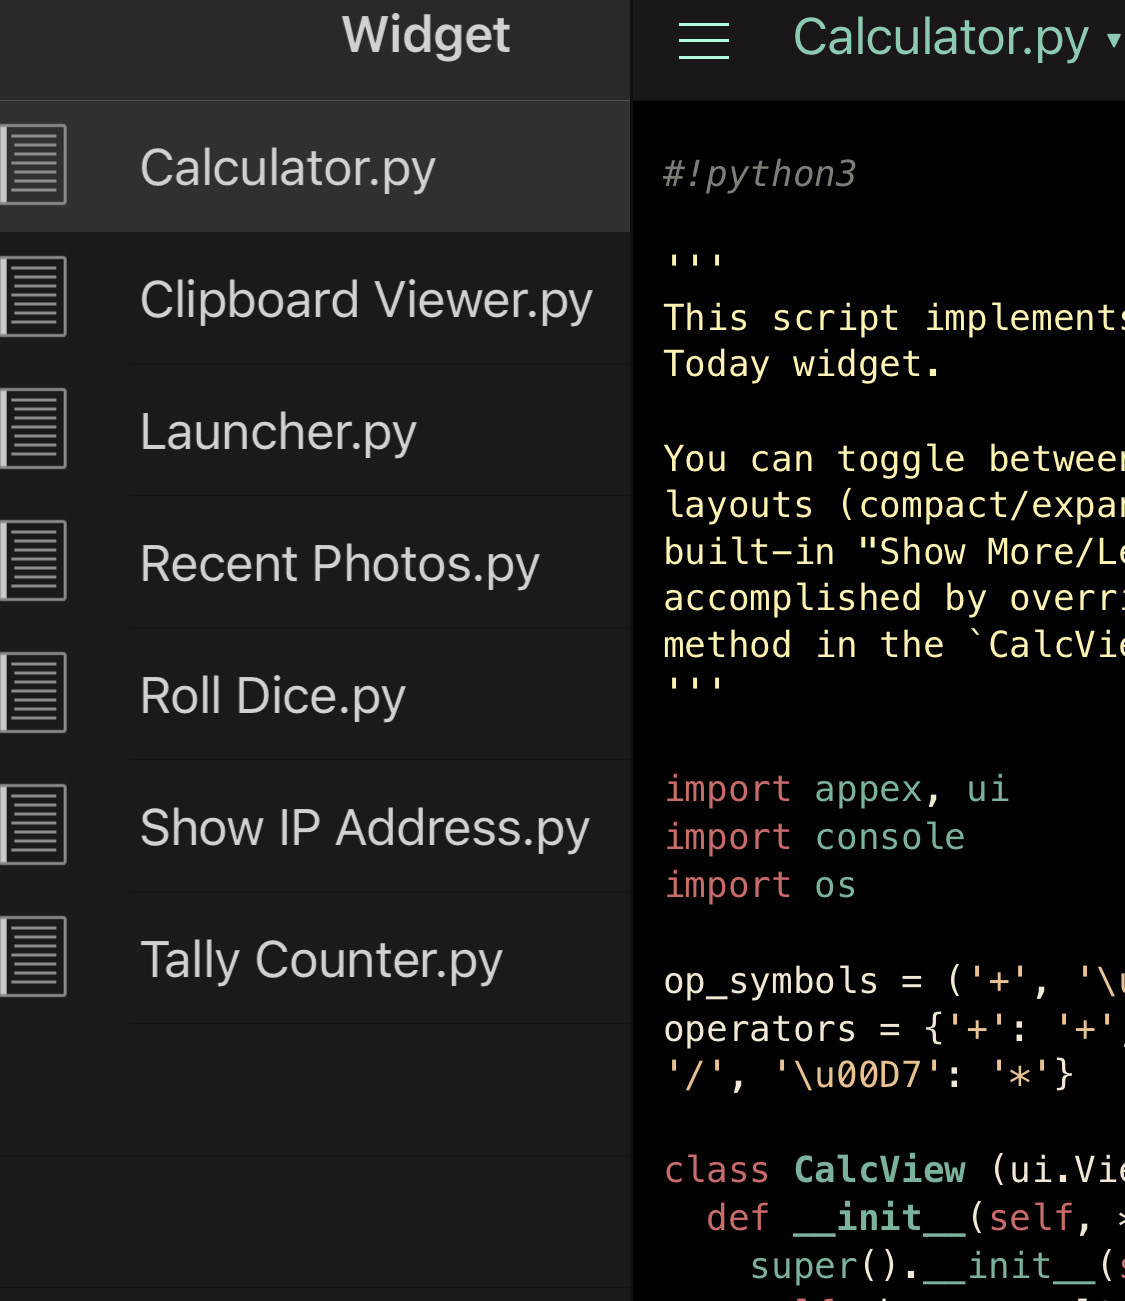Open the Launcher.py filename in the list
1125x1301 pixels.
point(278,432)
